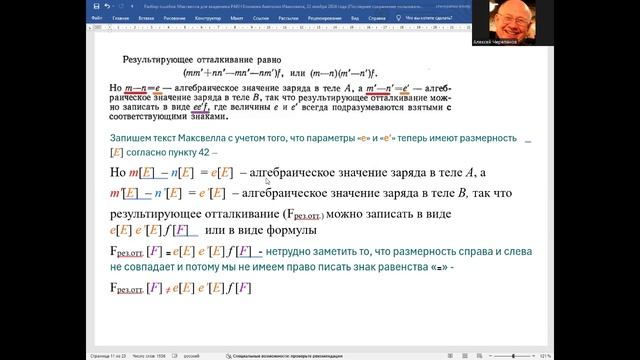Save the document with the floppy disk icon
The image size is (640, 360).
point(96,6)
